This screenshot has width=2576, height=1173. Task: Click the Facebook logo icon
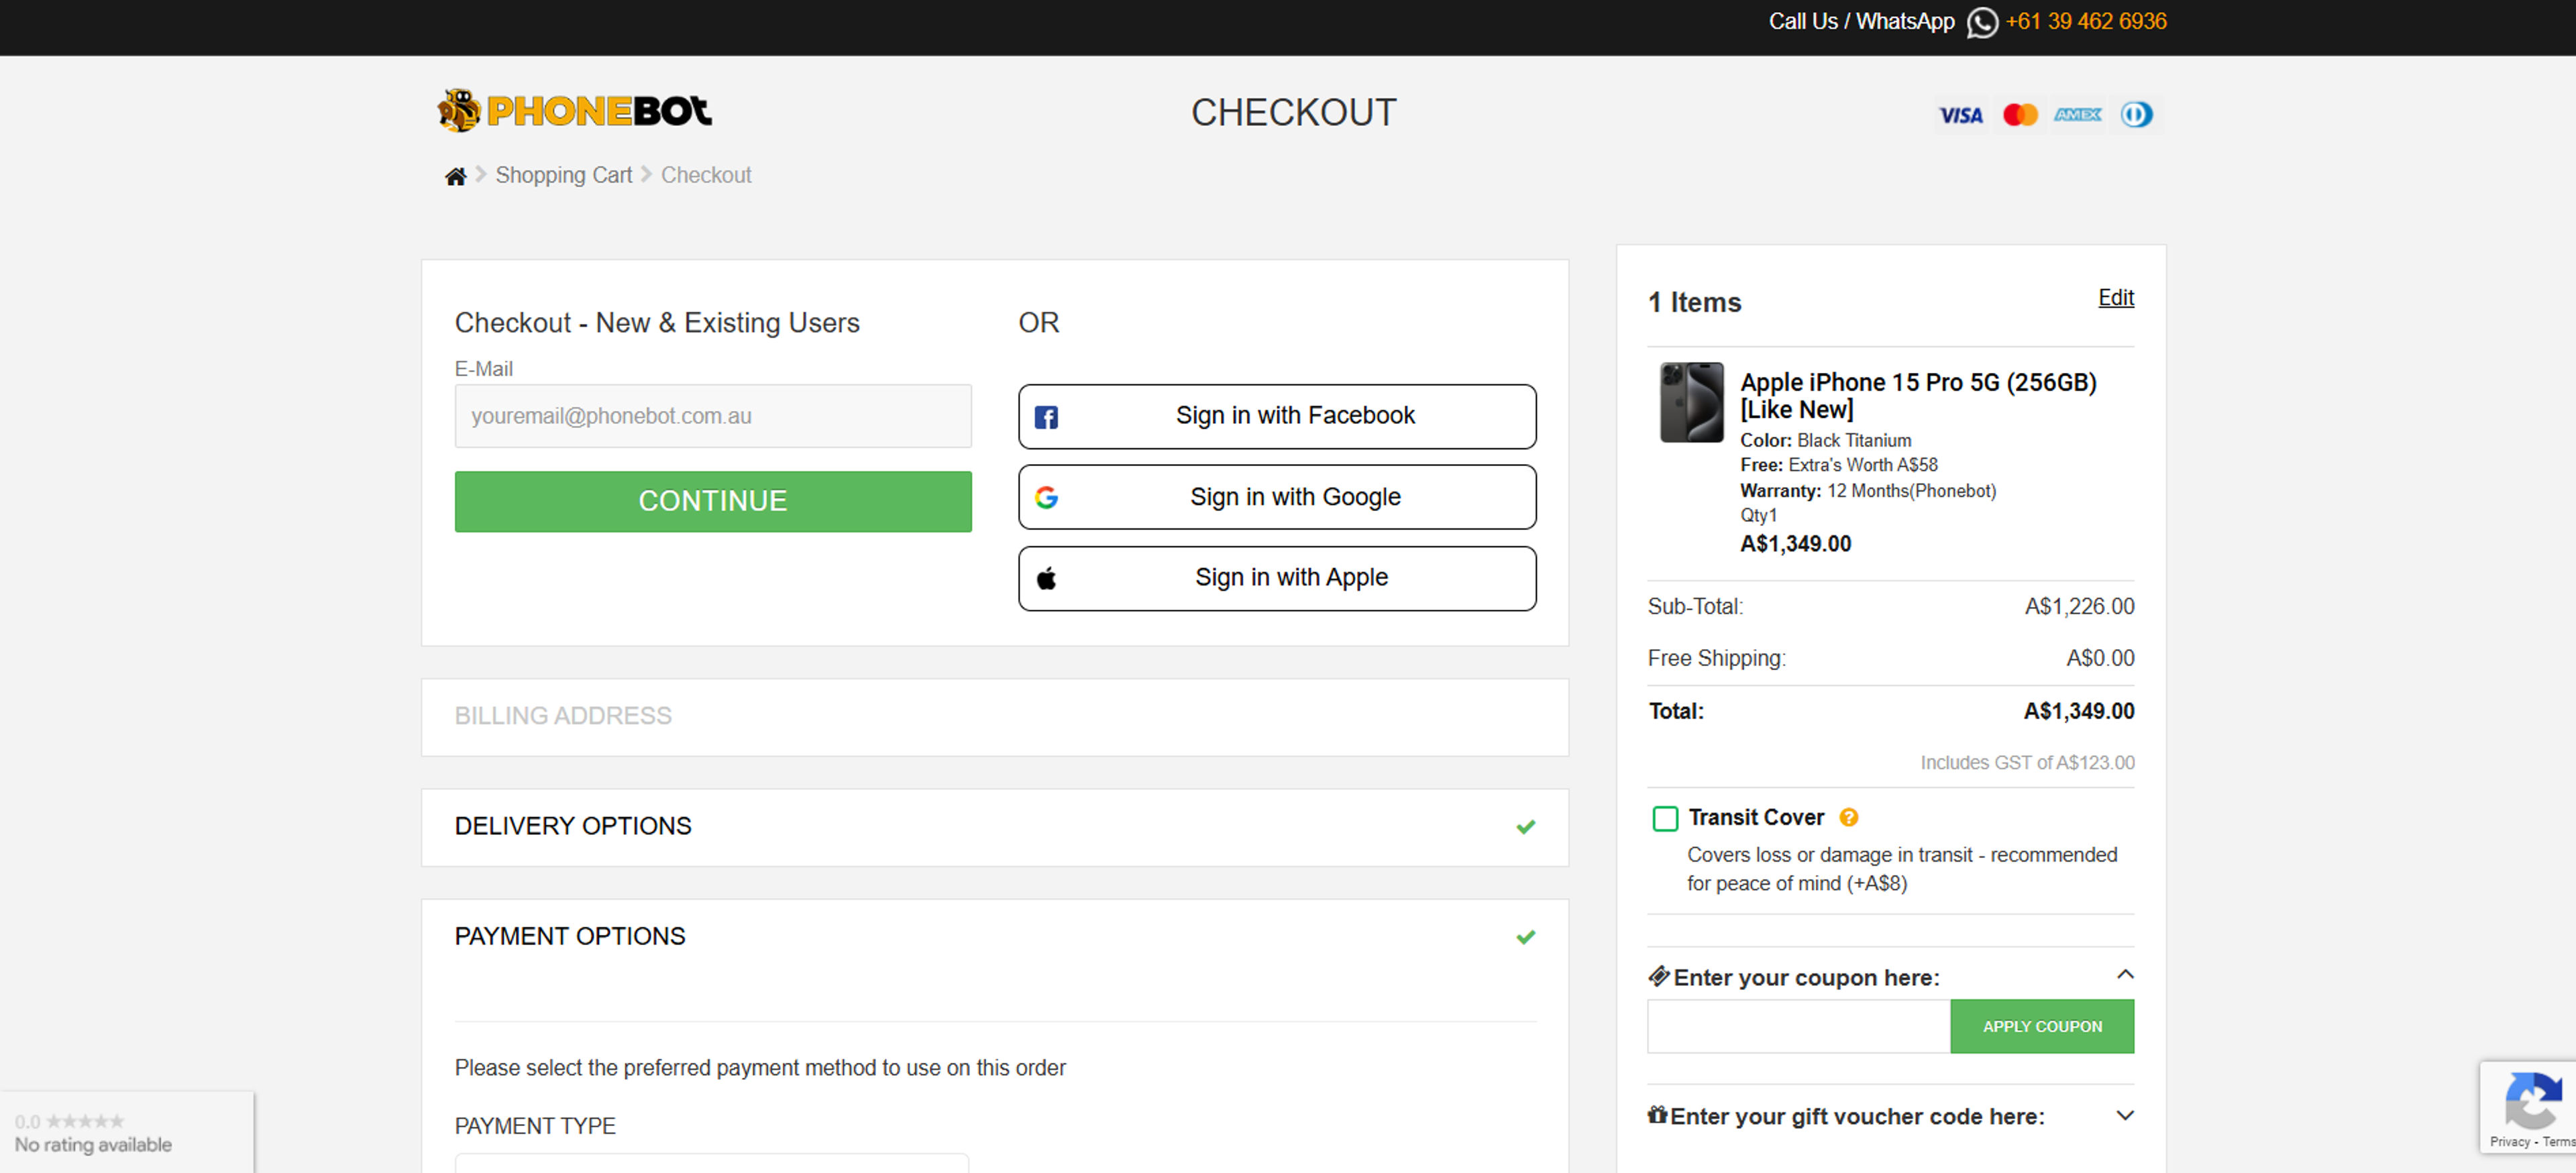[x=1046, y=417]
